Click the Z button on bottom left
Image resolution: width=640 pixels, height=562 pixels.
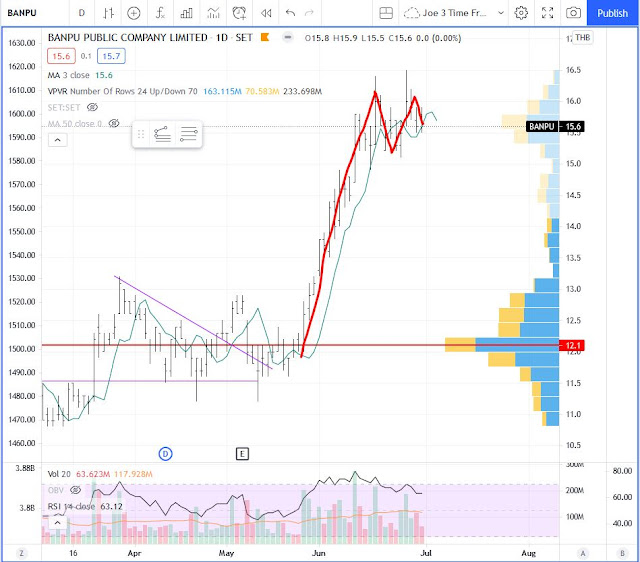pyautogui.click(x=21, y=553)
